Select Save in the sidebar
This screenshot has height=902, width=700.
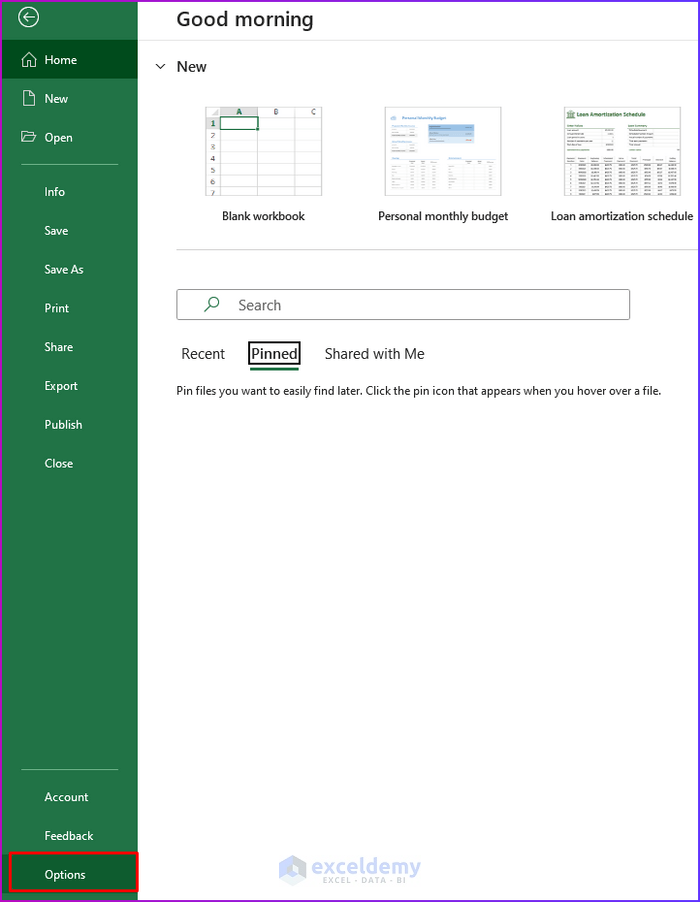coord(56,231)
